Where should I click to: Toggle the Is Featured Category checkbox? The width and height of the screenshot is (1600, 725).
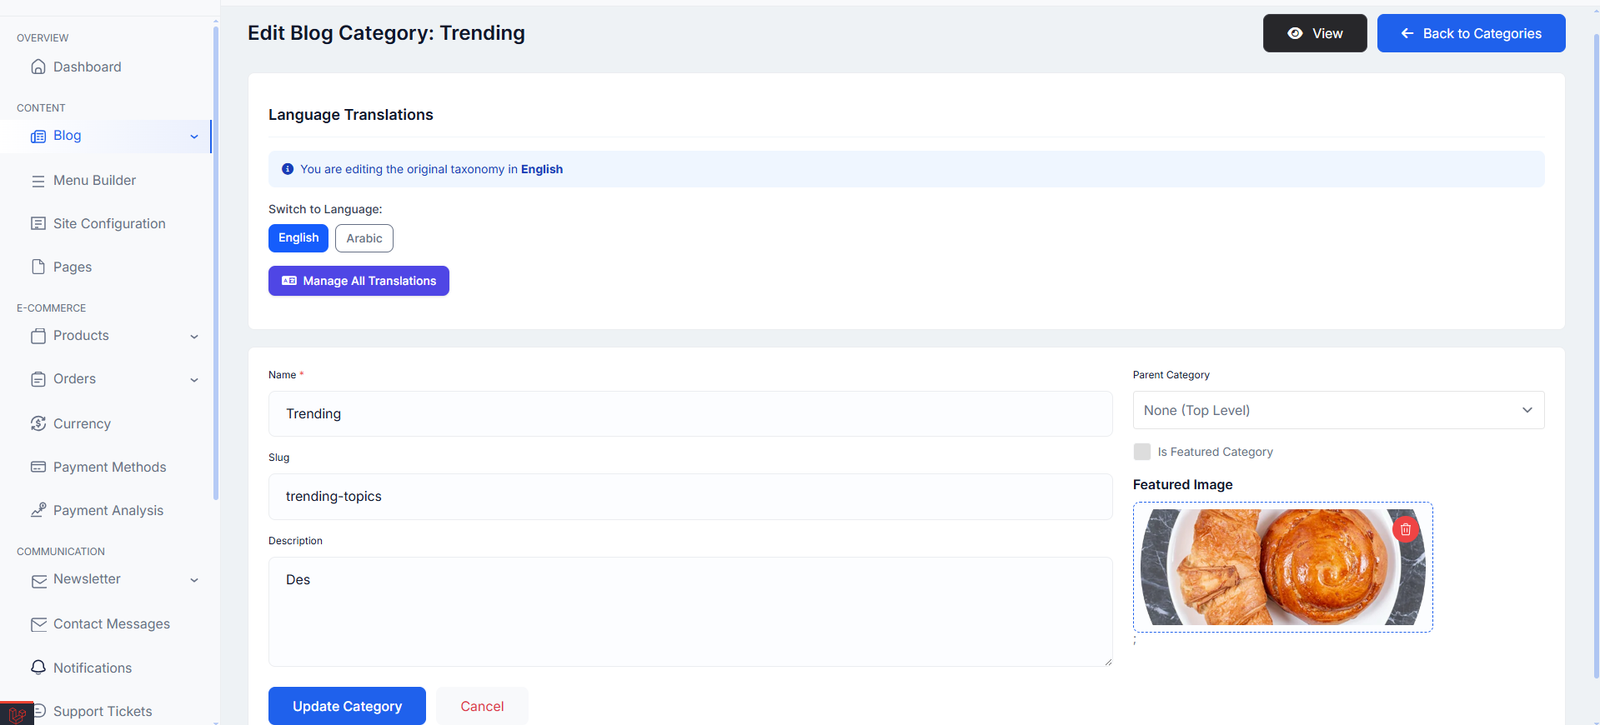coord(1142,452)
